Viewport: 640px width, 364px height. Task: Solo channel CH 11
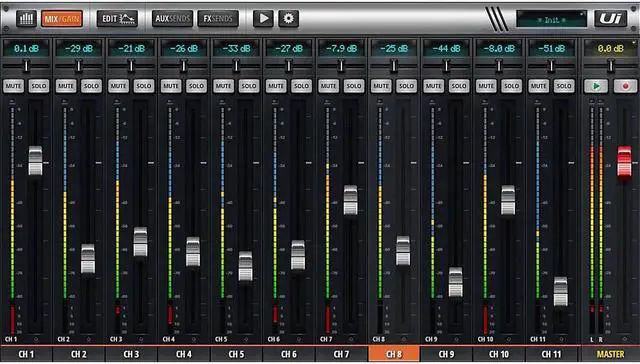click(564, 86)
